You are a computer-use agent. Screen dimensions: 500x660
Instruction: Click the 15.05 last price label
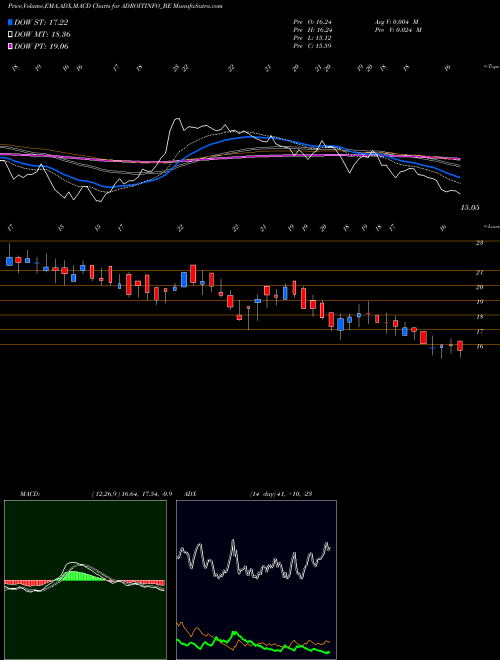point(470,208)
